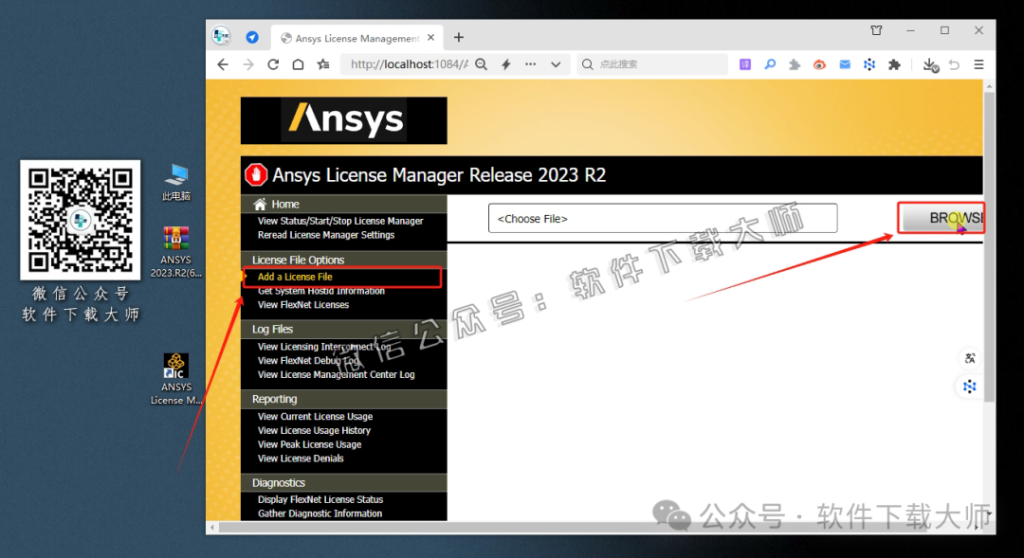Open Reread License Manager Settings

[x=326, y=235]
